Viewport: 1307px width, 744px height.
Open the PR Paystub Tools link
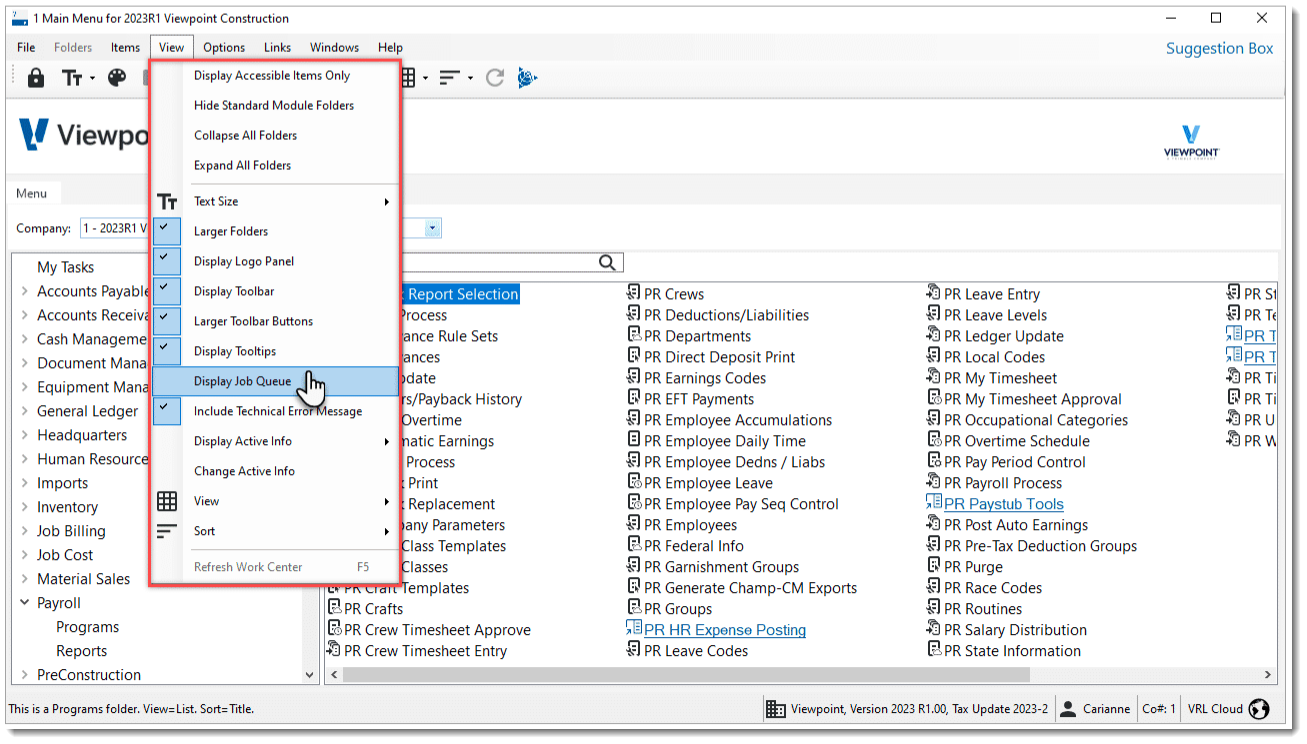pyautogui.click(x=1003, y=503)
